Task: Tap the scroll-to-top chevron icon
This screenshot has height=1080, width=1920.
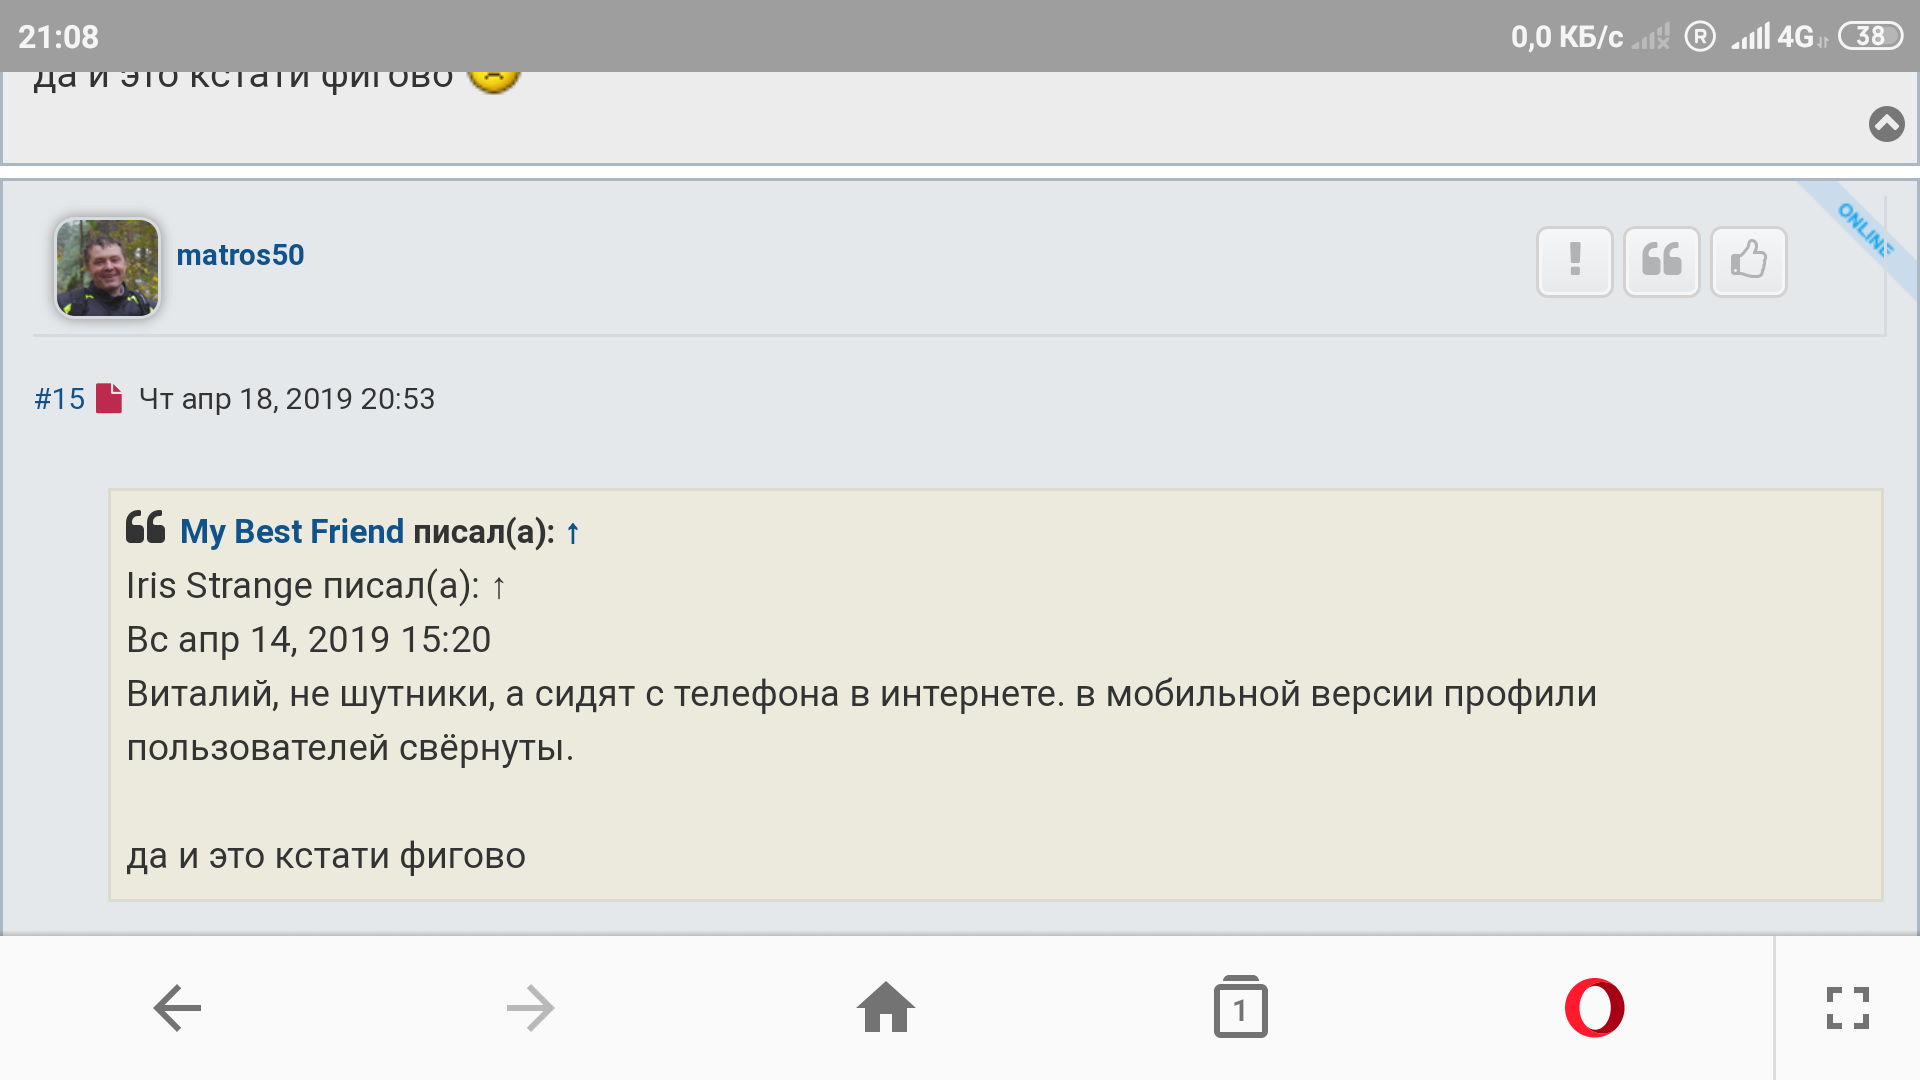Action: [1886, 124]
